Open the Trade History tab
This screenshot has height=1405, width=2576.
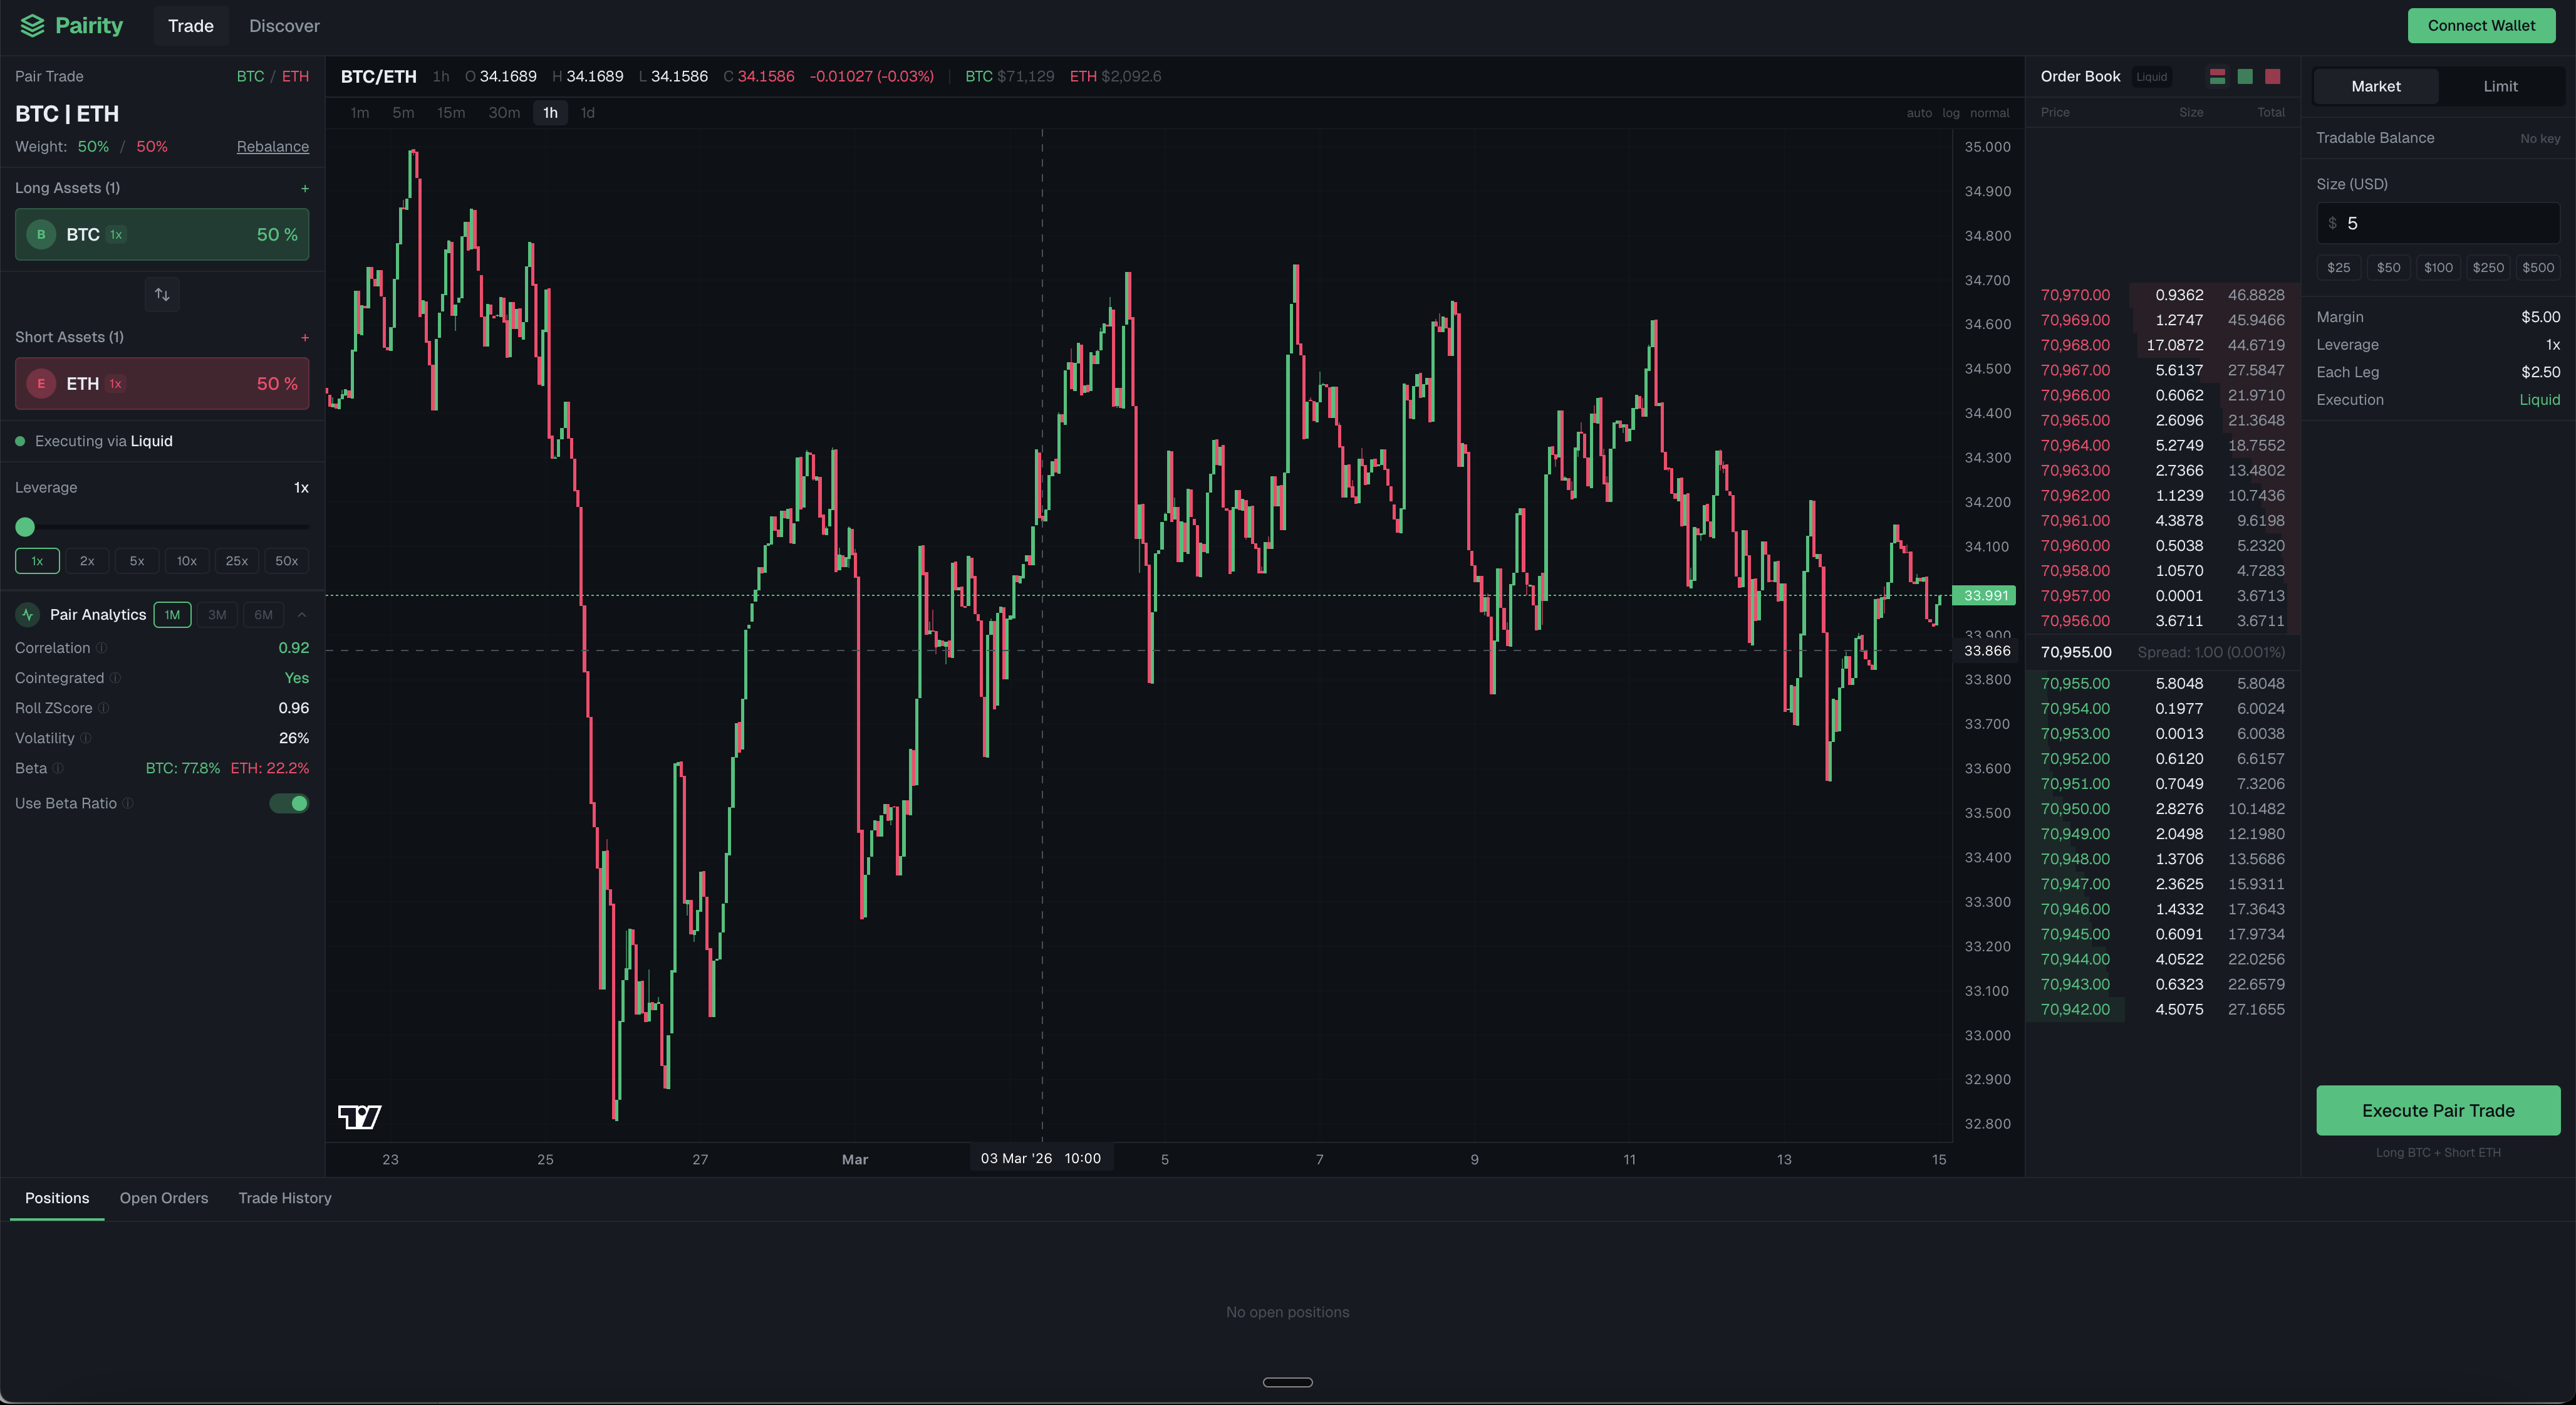(284, 1198)
